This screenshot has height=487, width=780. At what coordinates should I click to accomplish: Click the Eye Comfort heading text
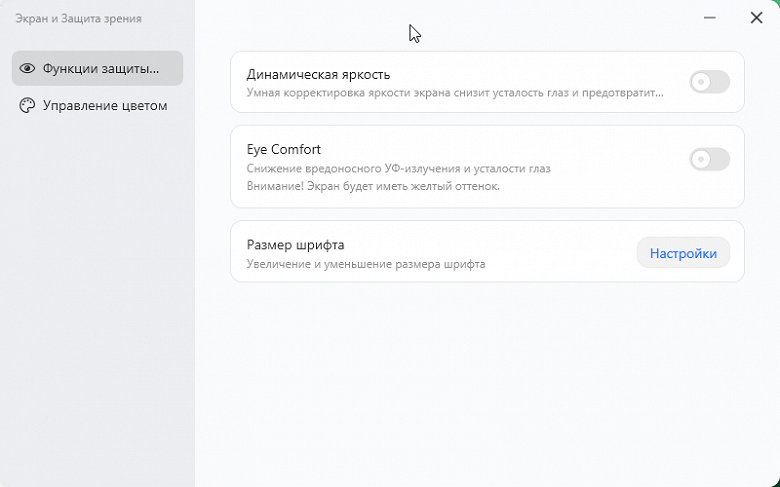tap(283, 149)
